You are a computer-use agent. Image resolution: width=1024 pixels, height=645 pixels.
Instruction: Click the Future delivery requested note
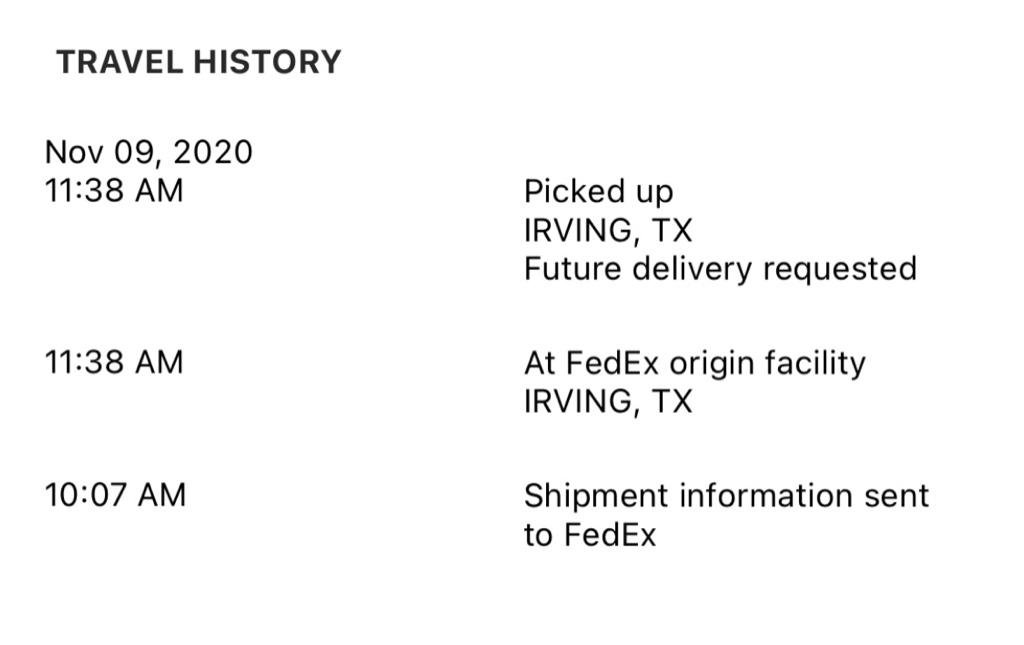click(x=720, y=270)
